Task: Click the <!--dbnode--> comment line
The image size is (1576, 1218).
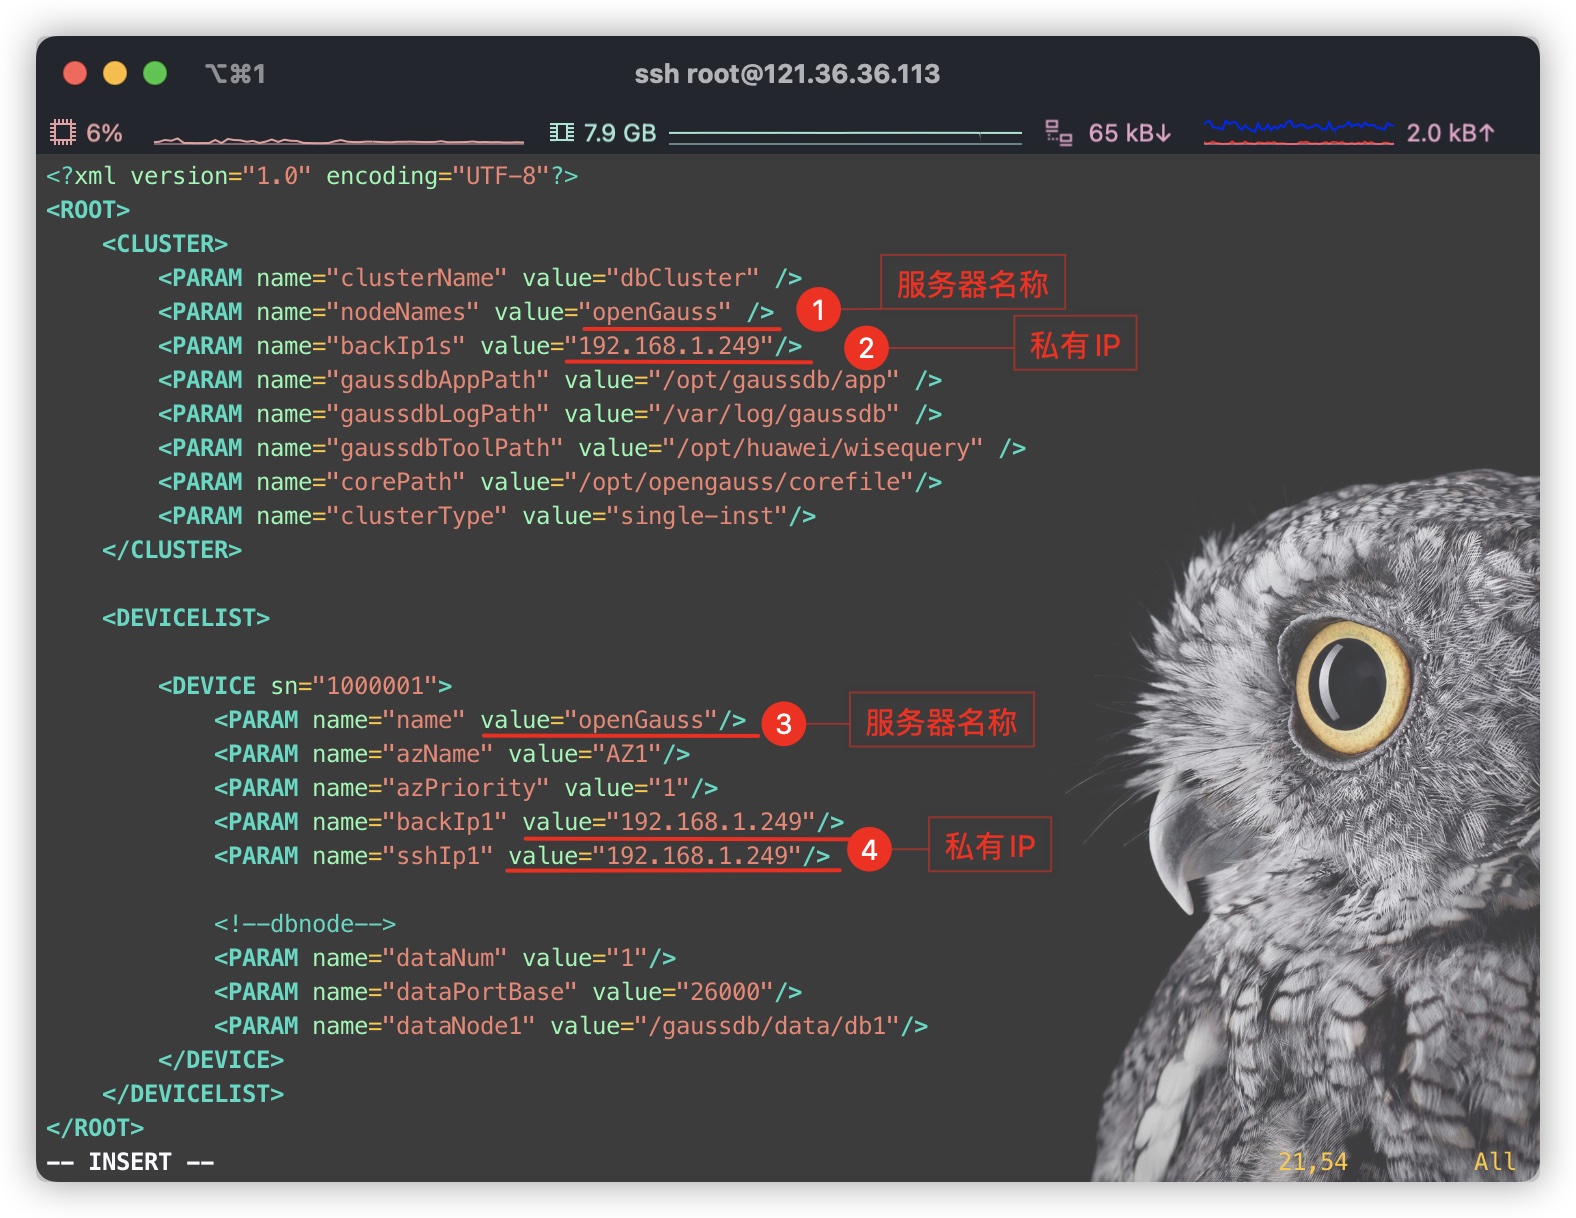Action: [305, 924]
